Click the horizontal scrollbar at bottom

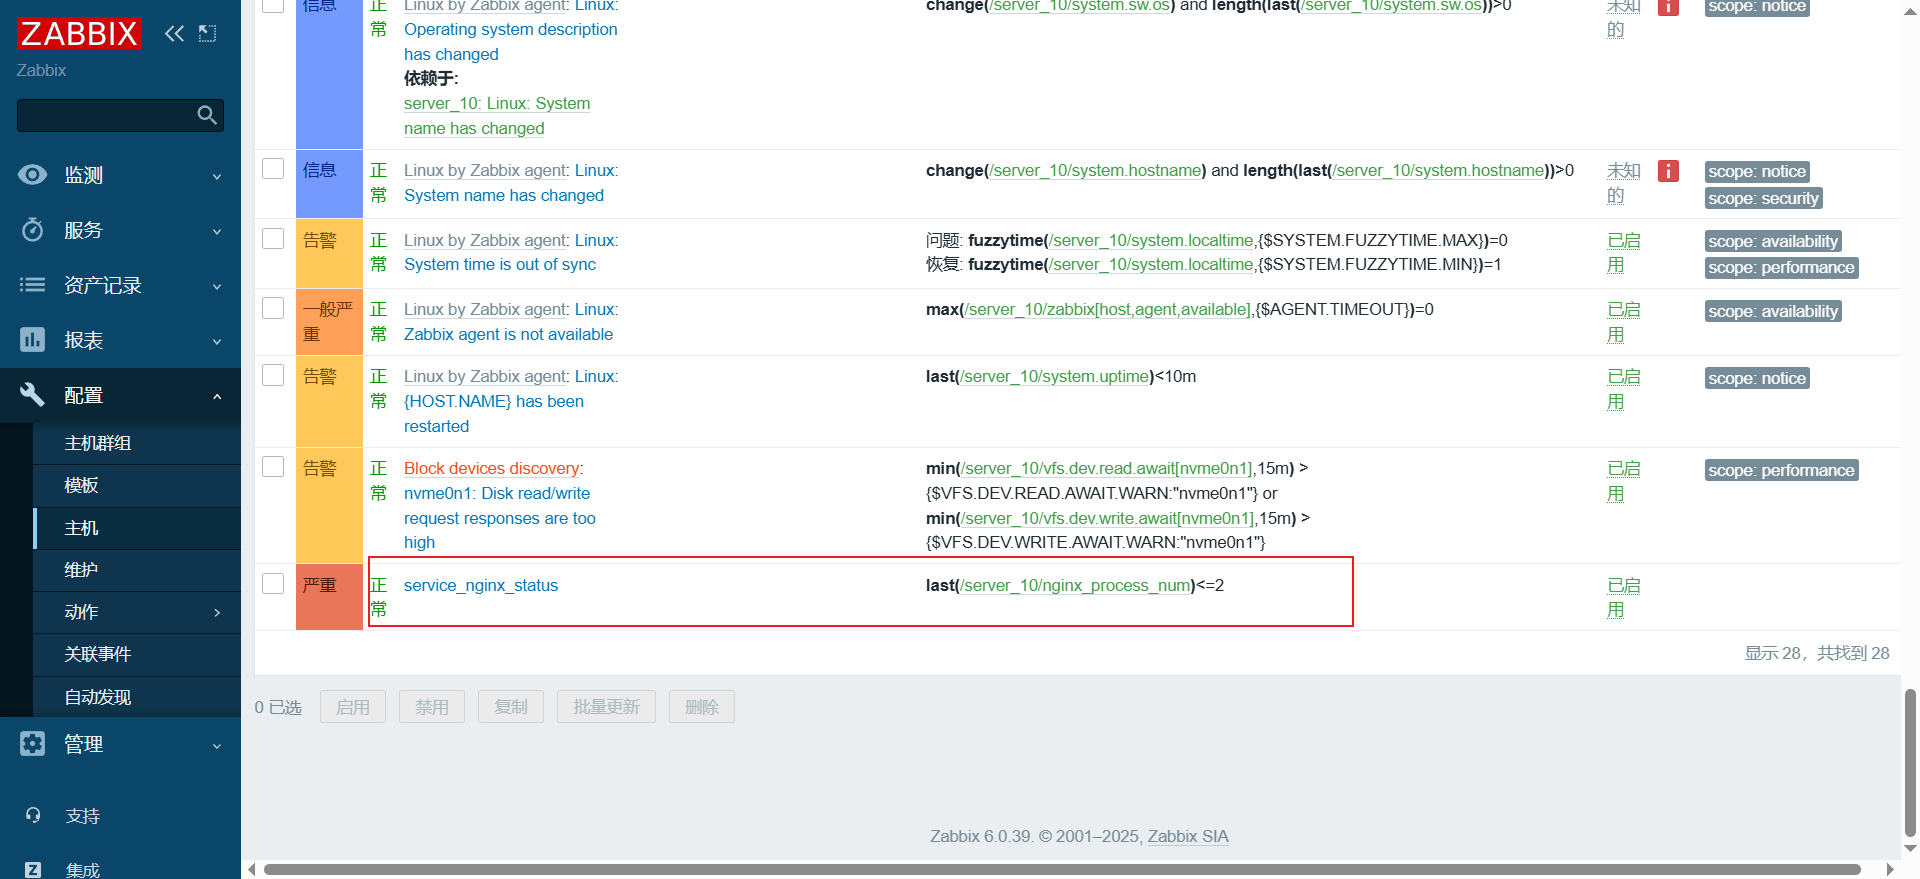(1060, 869)
